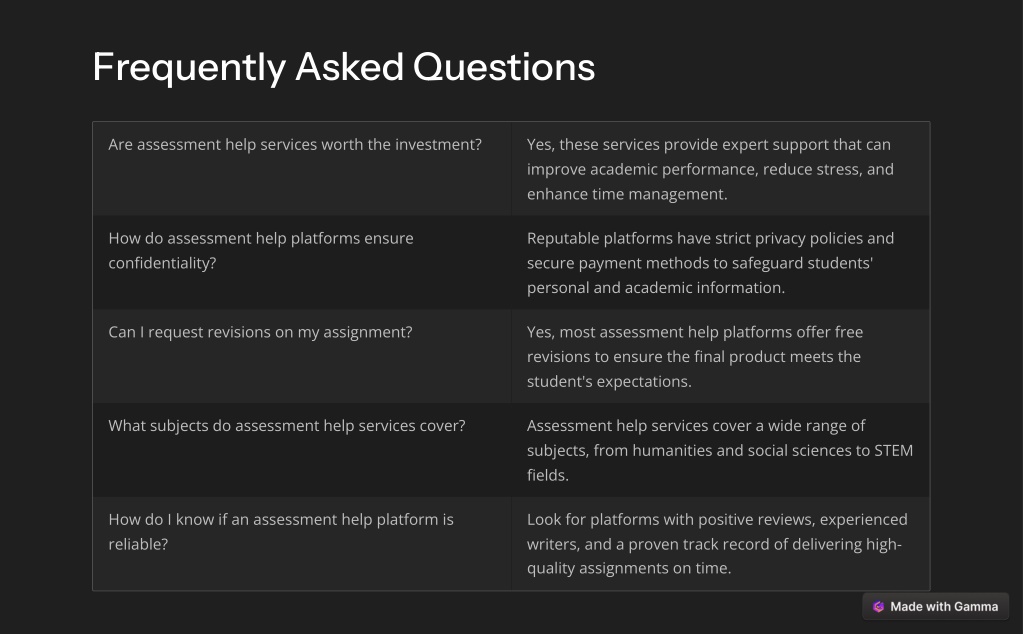Click 'quality assignments on time' text line
1023x634 pixels.
click(629, 568)
